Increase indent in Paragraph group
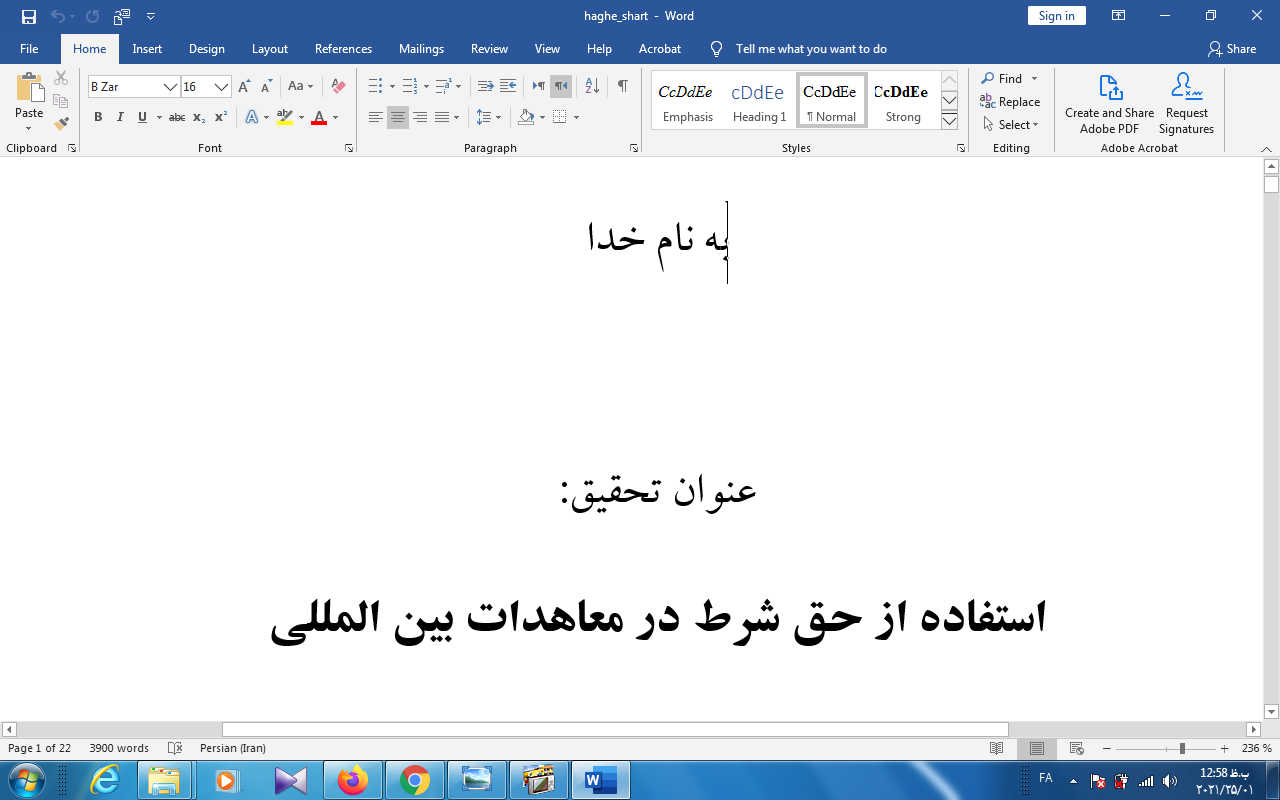 [x=508, y=87]
